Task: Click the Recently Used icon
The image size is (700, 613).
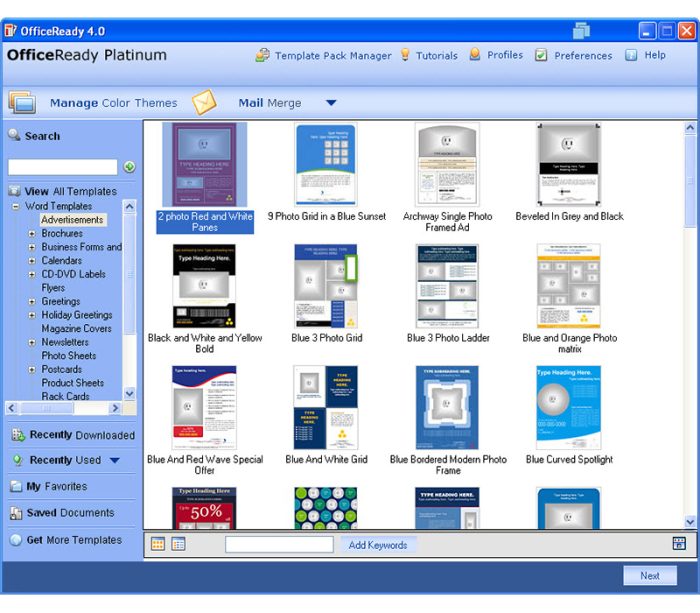Action: [17, 460]
